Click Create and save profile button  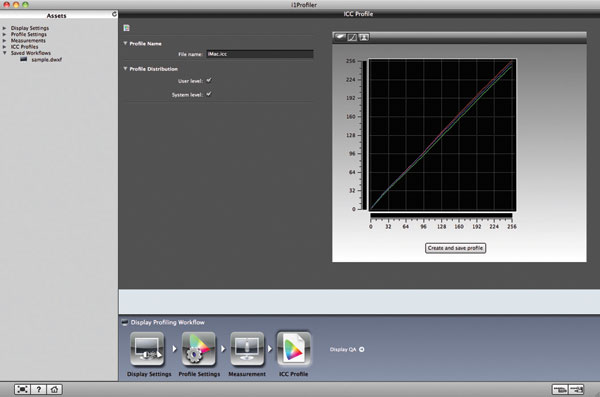455,248
